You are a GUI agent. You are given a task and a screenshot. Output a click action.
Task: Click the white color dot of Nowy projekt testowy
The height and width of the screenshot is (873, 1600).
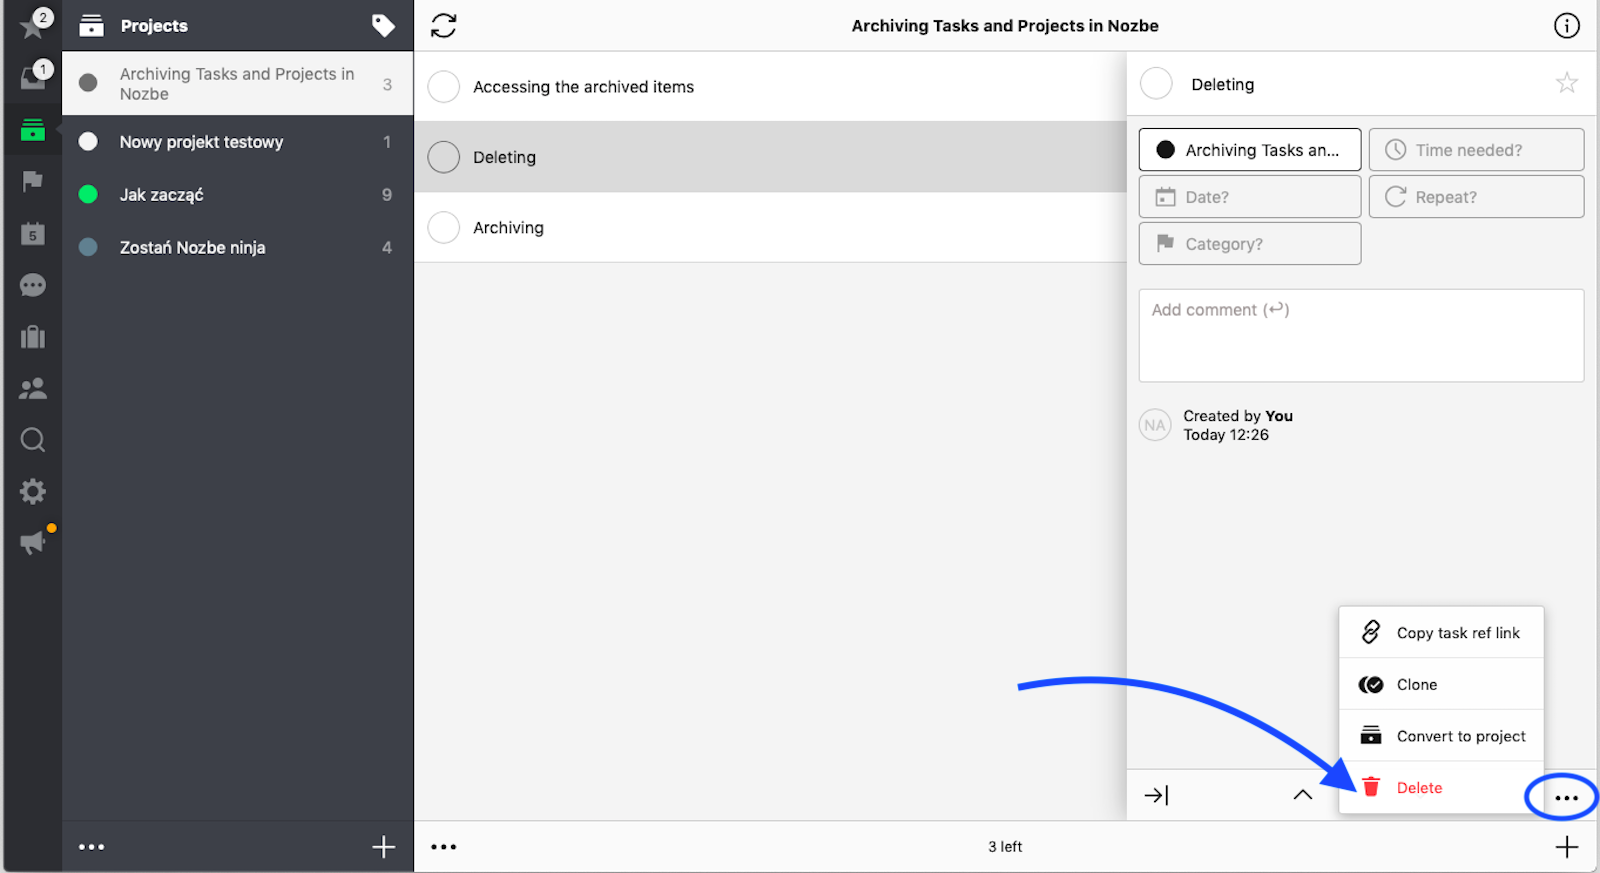(88, 142)
